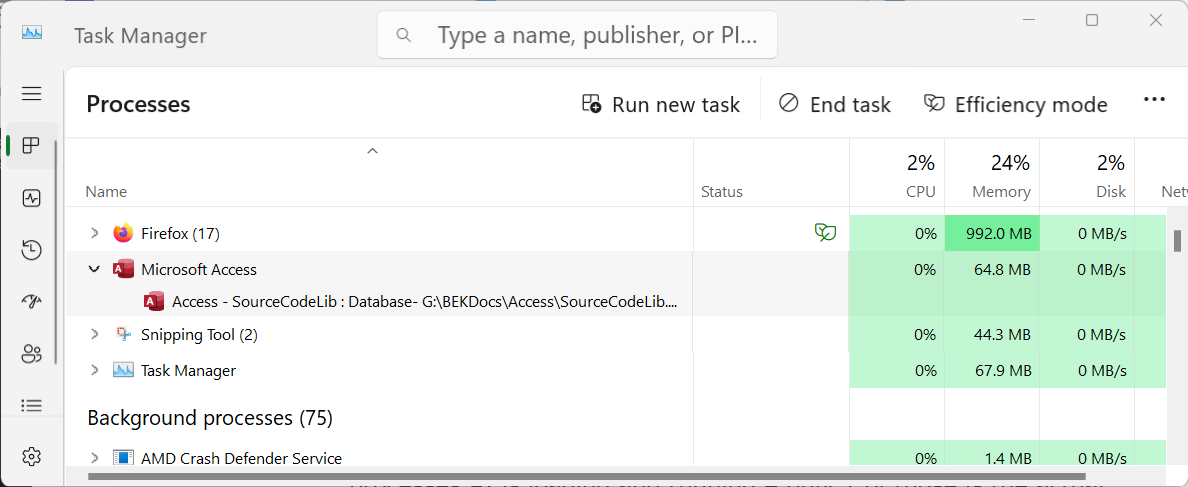Expand AMD Crash Defender Service entry
This screenshot has width=1188, height=487.
coord(95,458)
